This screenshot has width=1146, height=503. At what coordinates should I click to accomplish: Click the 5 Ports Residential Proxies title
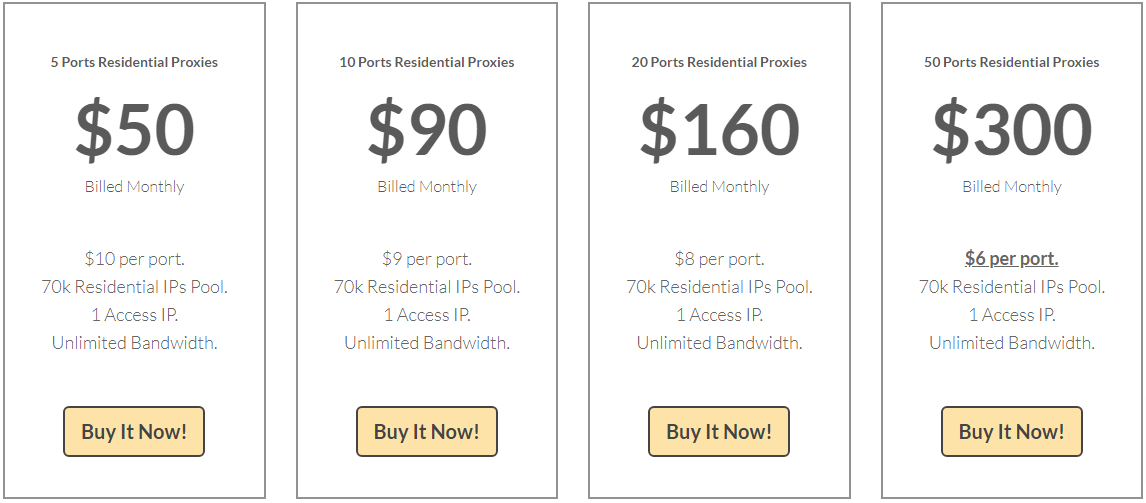pyautogui.click(x=134, y=62)
